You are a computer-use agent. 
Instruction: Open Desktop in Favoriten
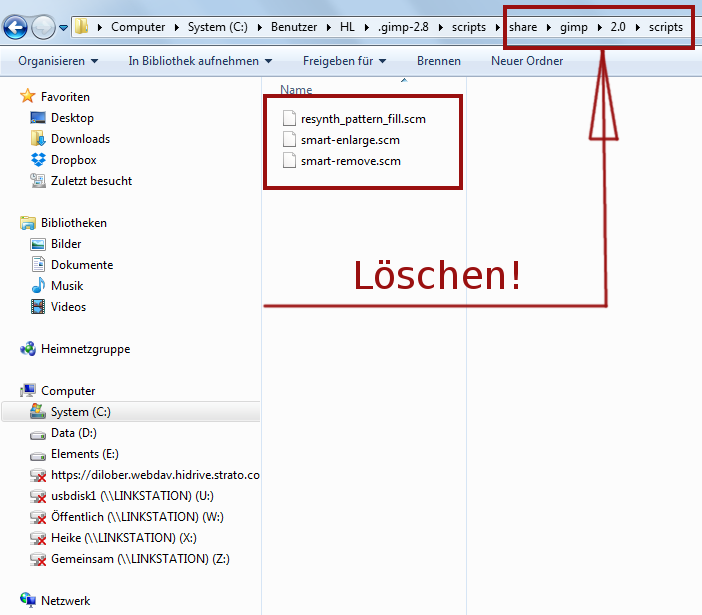[x=72, y=118]
